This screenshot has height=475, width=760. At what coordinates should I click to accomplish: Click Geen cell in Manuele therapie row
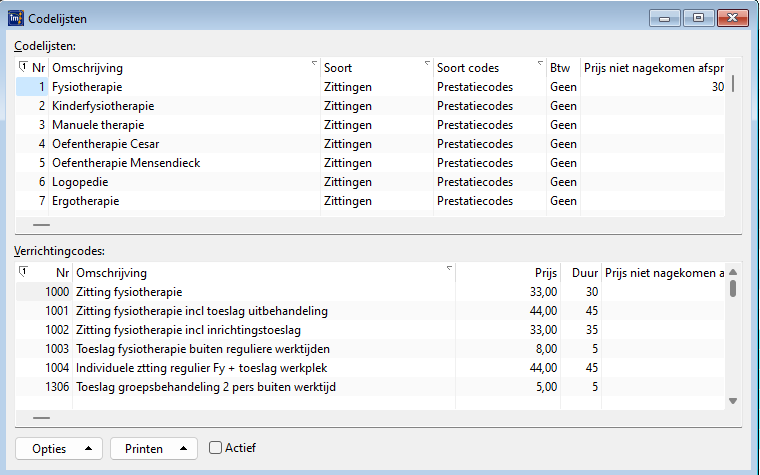tap(563, 125)
